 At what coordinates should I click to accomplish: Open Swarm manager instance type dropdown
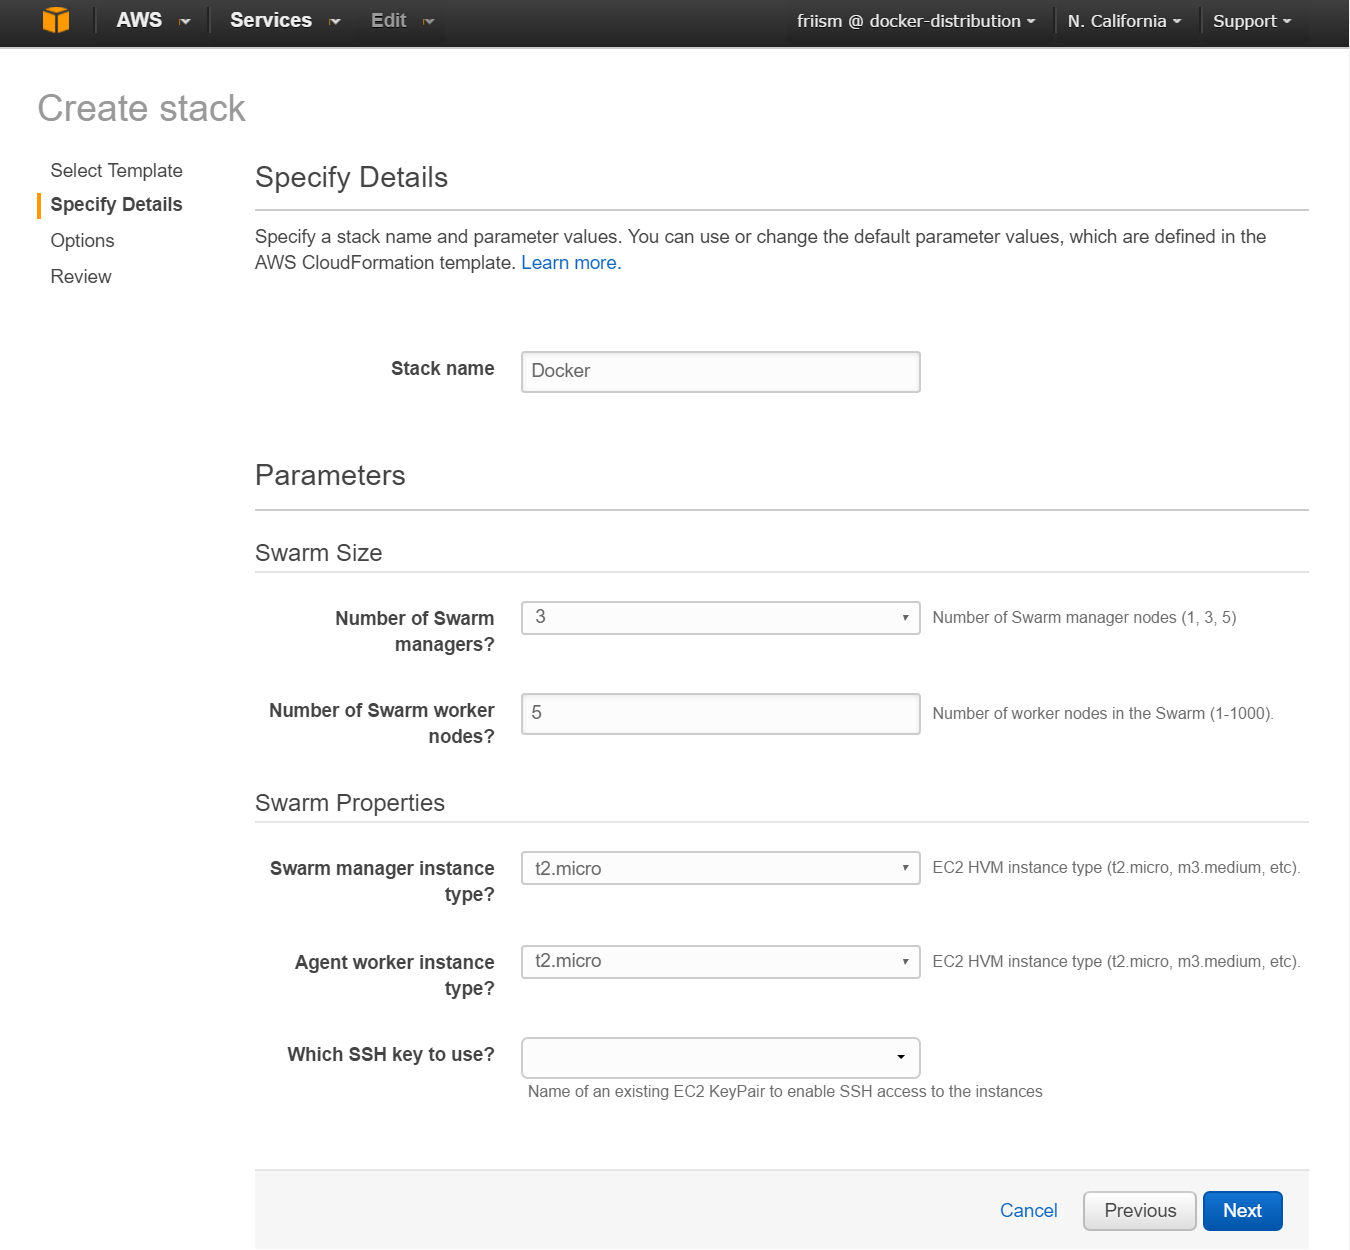(720, 868)
